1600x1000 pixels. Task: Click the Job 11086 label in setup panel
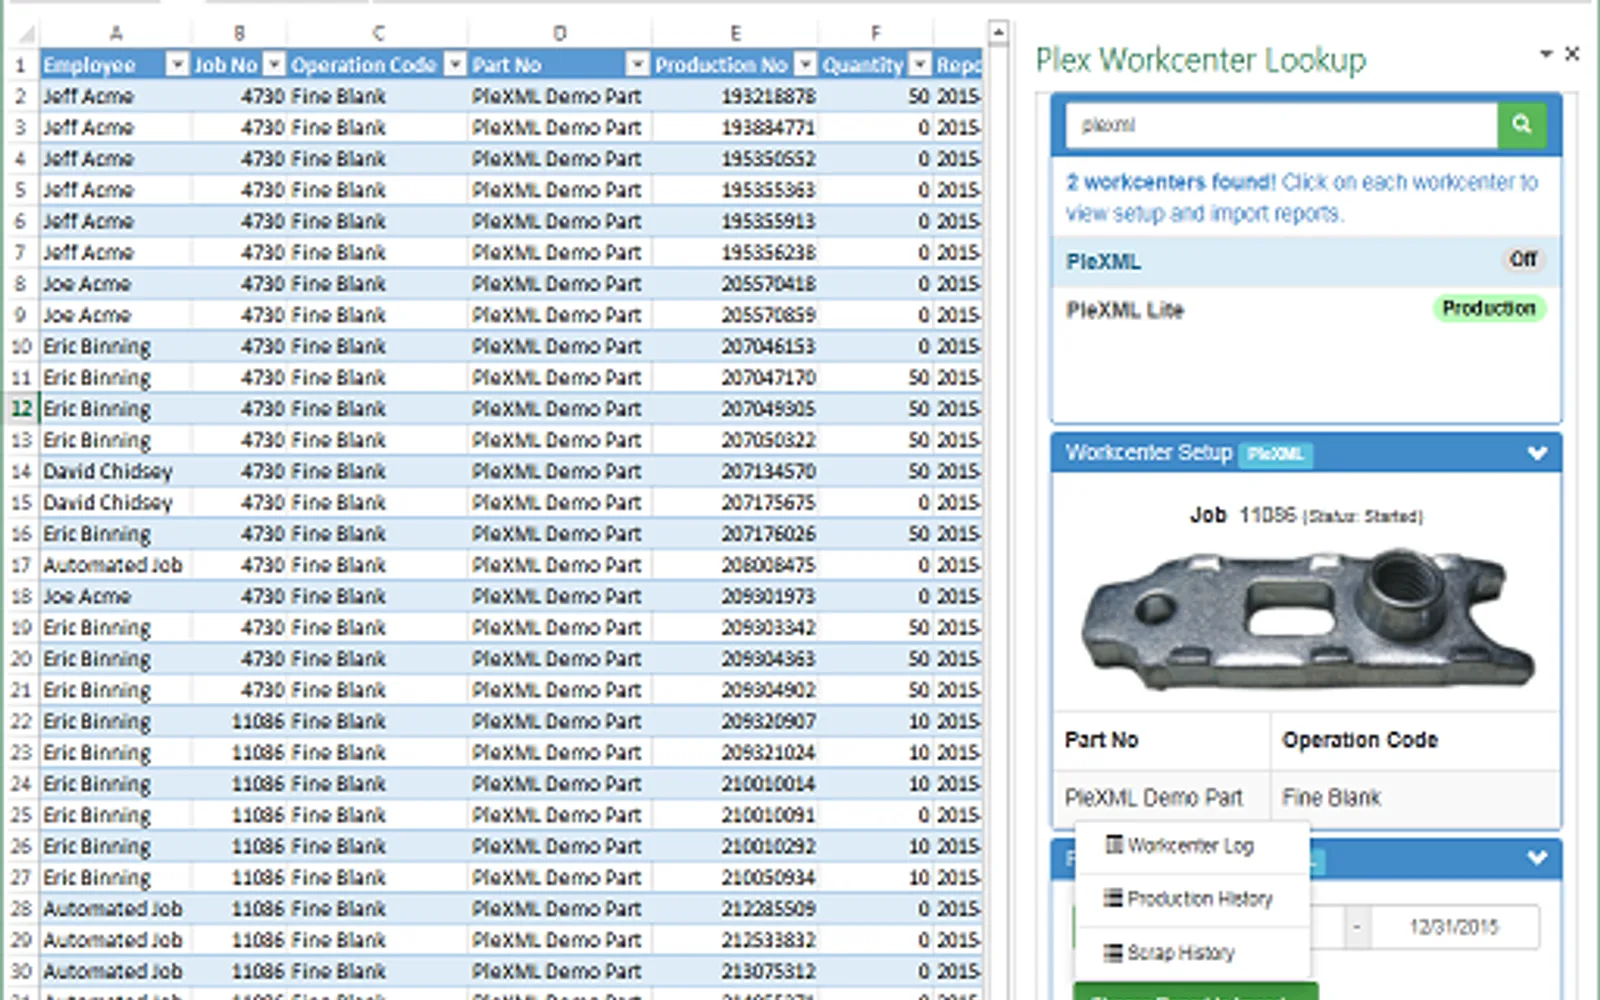1243,515
